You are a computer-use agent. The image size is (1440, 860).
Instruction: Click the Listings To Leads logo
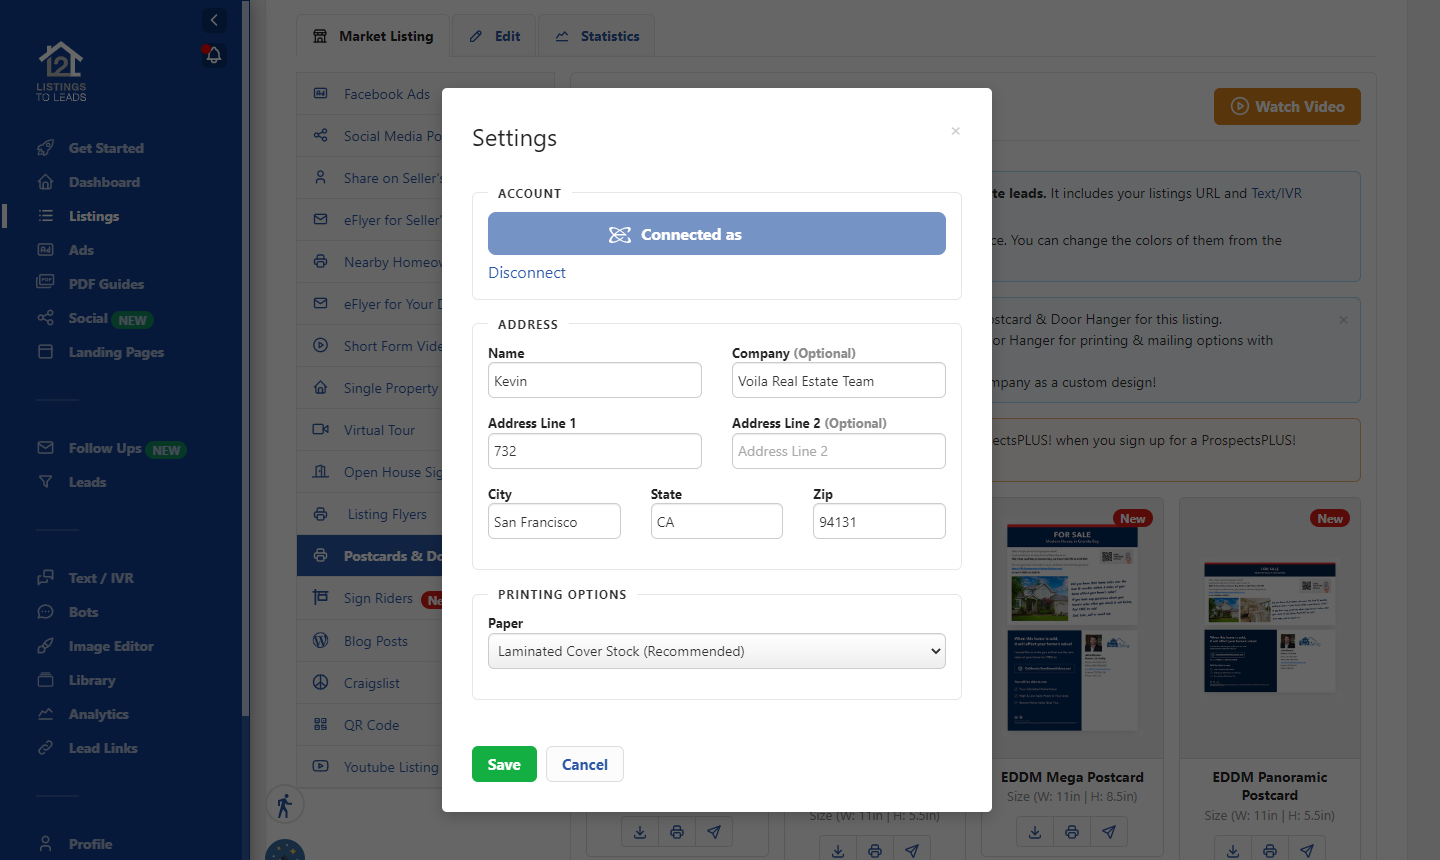click(x=60, y=70)
